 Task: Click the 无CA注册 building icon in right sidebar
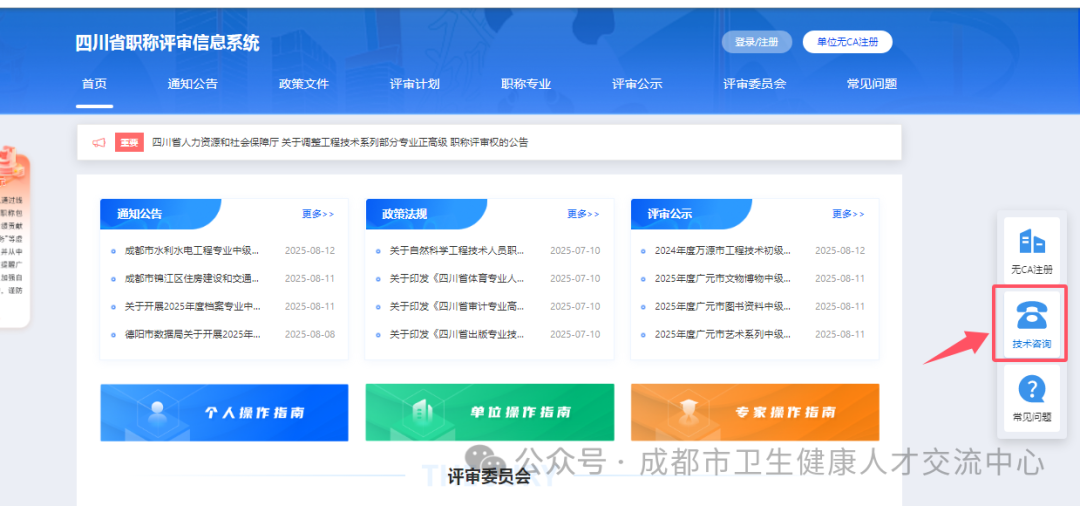pos(1031,242)
